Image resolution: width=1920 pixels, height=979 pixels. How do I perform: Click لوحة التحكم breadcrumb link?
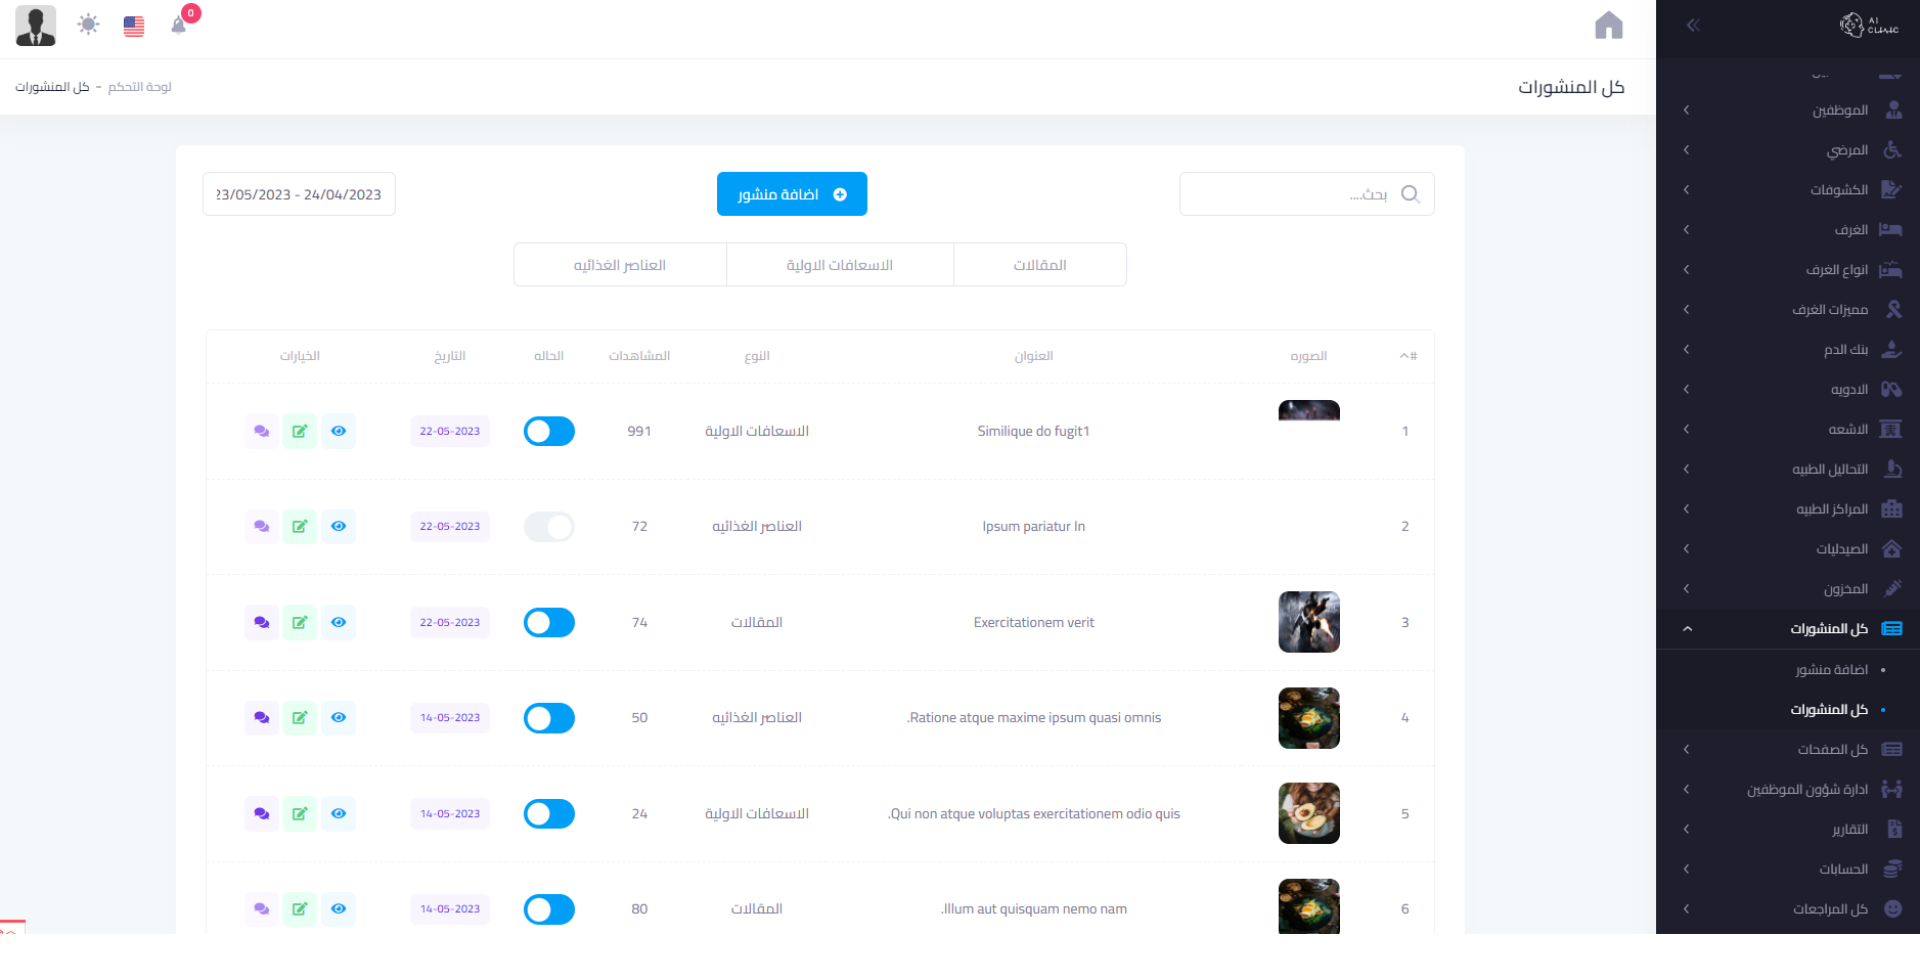(140, 87)
